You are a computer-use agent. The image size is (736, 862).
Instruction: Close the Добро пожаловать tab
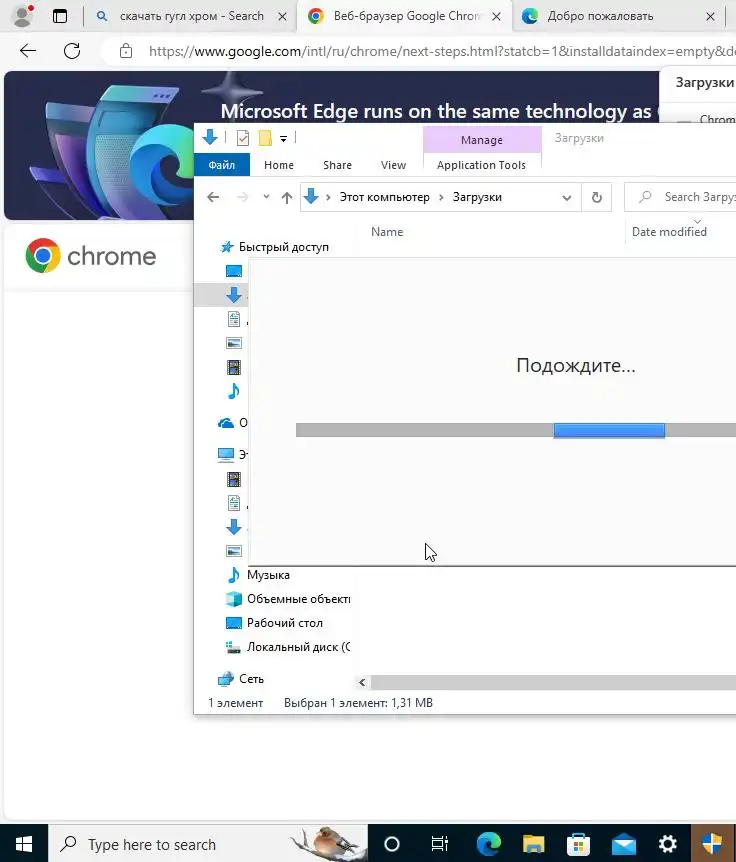710,16
